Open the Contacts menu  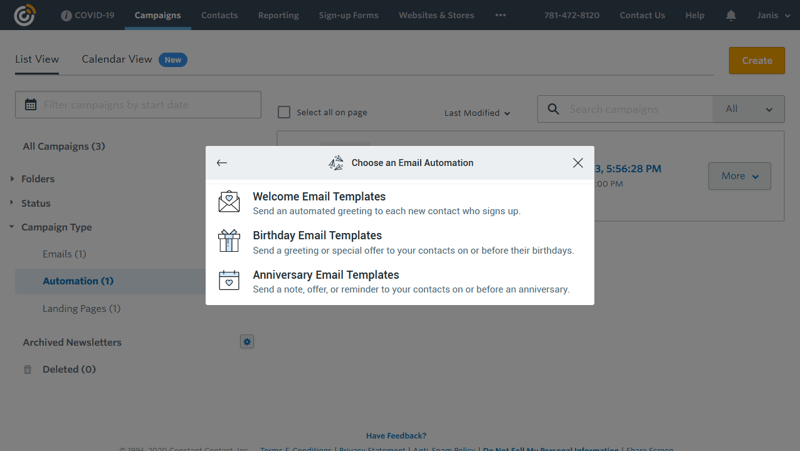pos(219,15)
